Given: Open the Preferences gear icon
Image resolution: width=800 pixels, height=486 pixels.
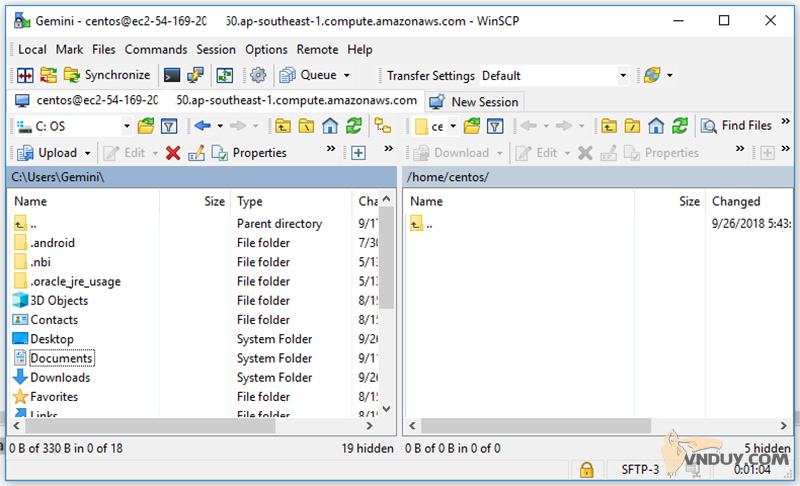Looking at the screenshot, I should [x=258, y=75].
